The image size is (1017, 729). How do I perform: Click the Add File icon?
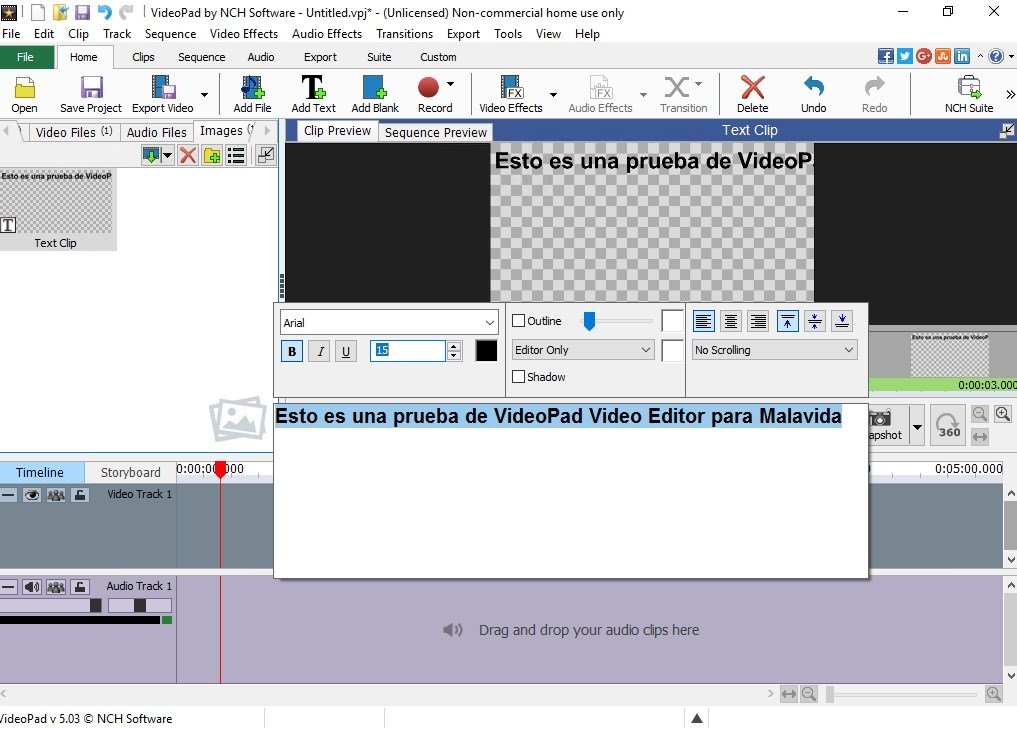click(252, 94)
